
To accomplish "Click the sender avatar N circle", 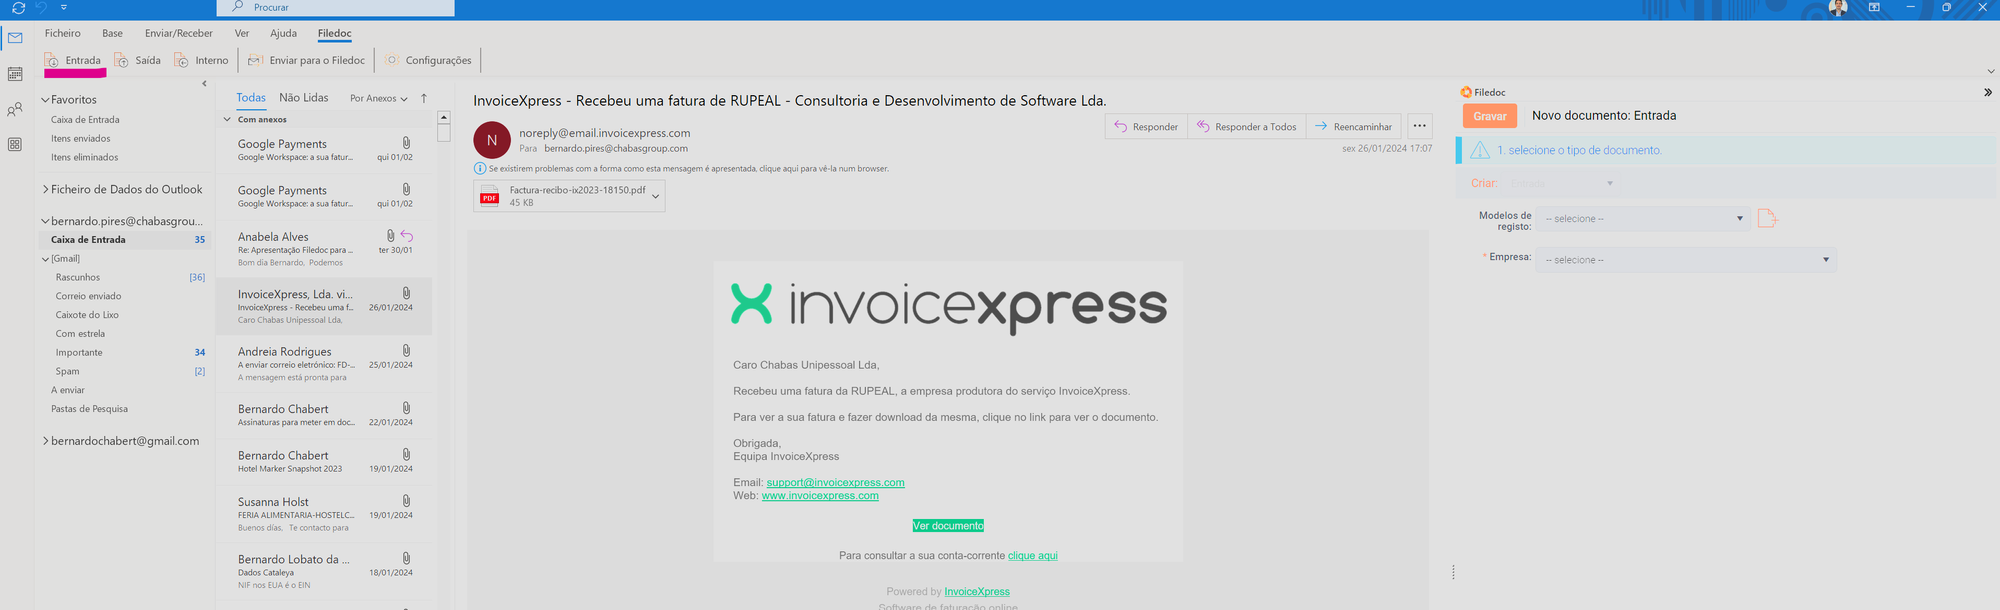I will pos(492,140).
